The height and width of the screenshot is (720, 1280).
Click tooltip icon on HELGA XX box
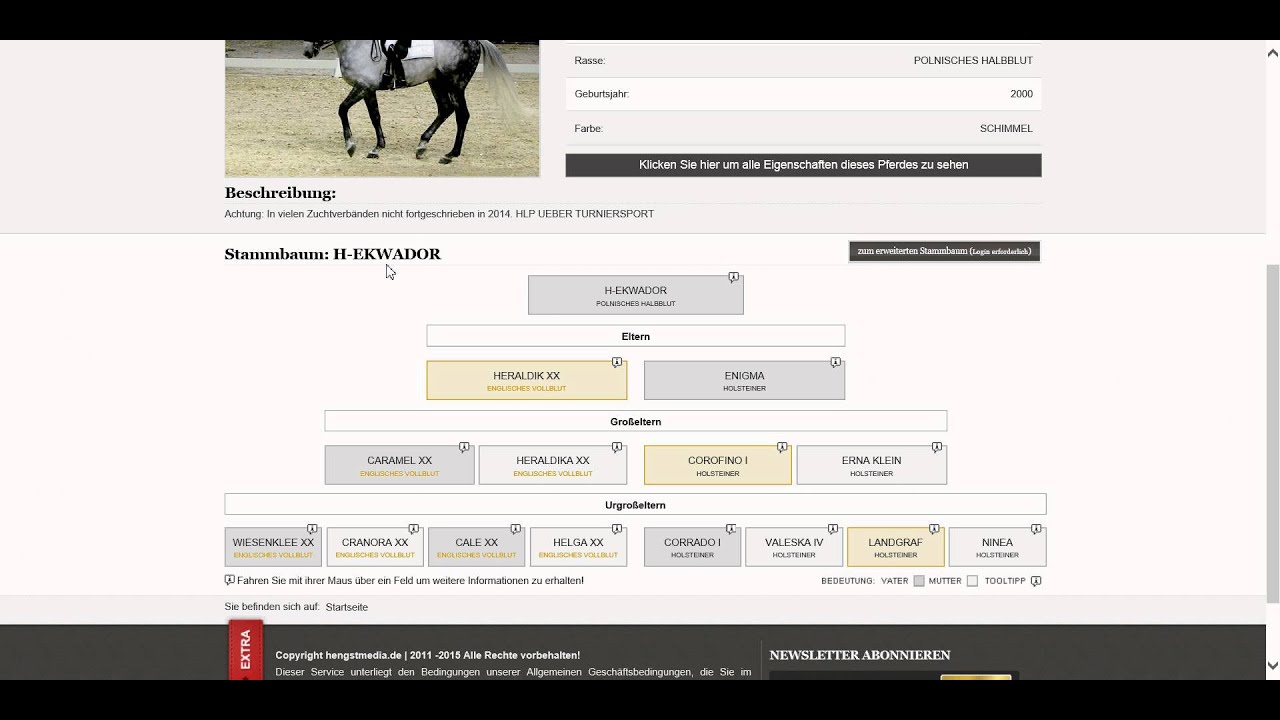pos(617,529)
